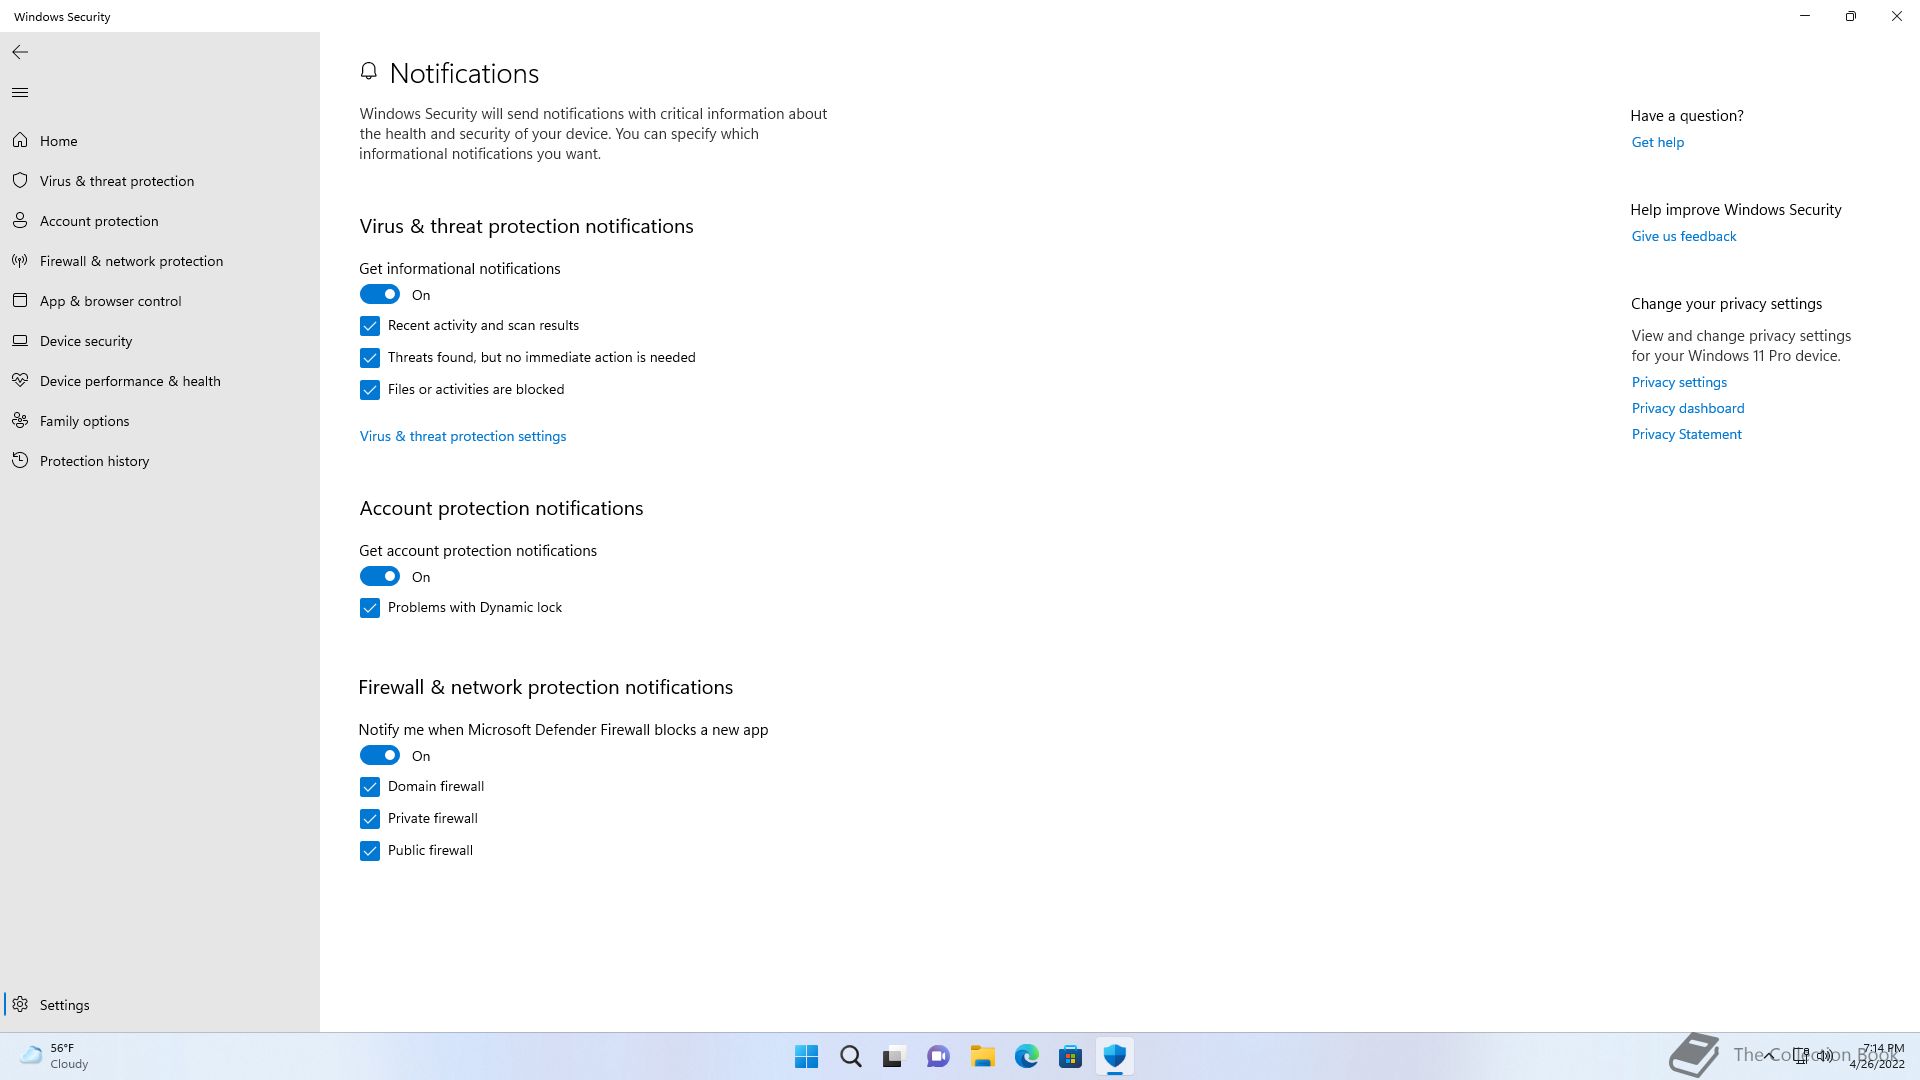Click the Settings gear icon
Viewport: 1920px width, 1080px height.
pos(20,1005)
